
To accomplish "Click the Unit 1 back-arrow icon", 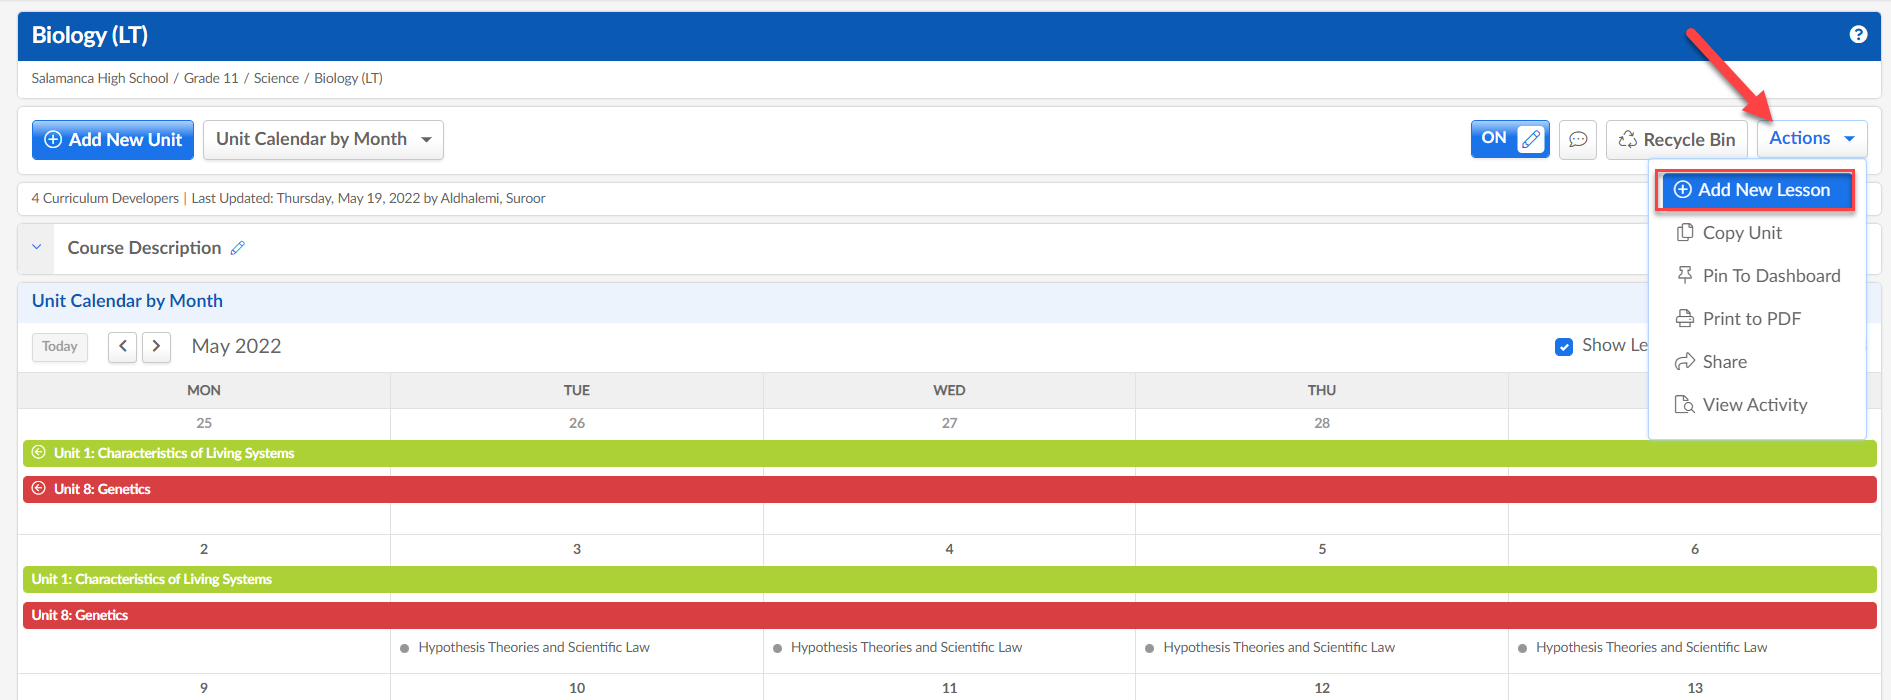I will tap(39, 453).
